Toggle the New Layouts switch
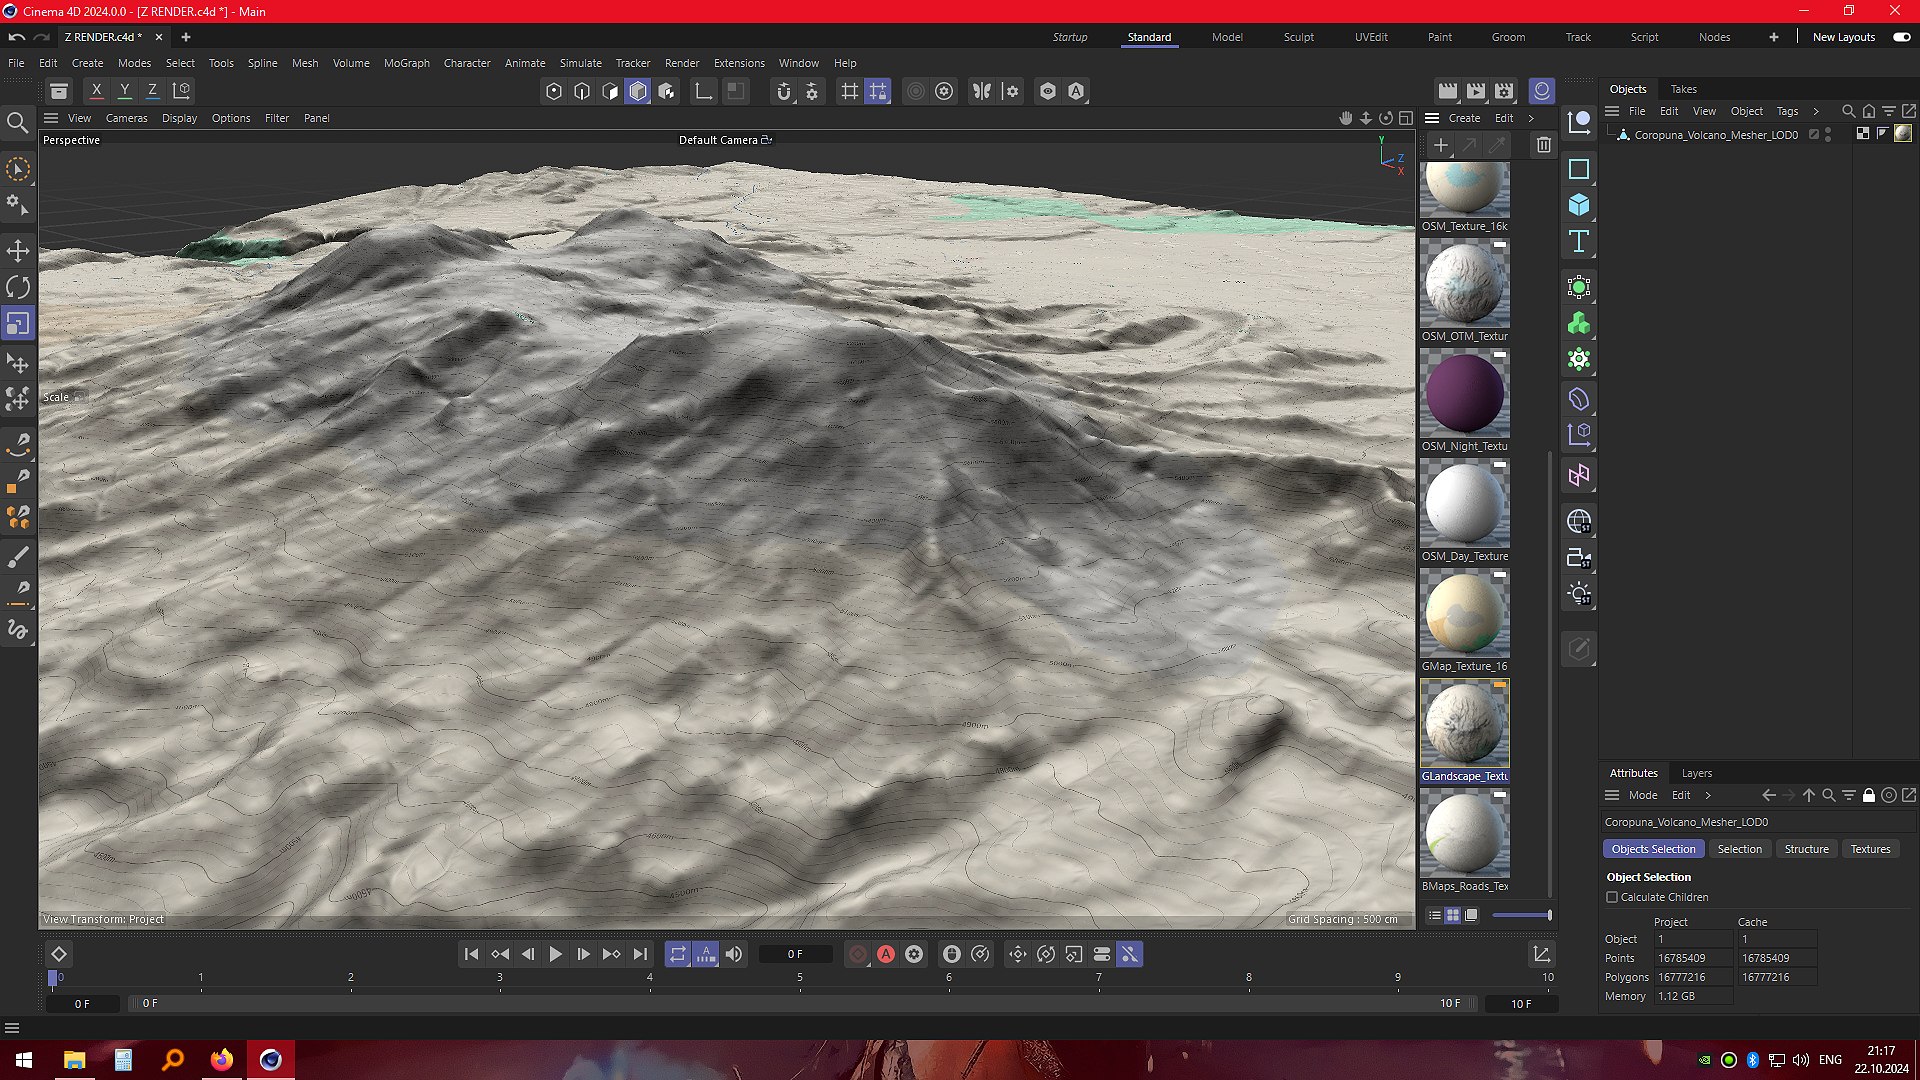1920x1080 pixels. [x=1901, y=37]
